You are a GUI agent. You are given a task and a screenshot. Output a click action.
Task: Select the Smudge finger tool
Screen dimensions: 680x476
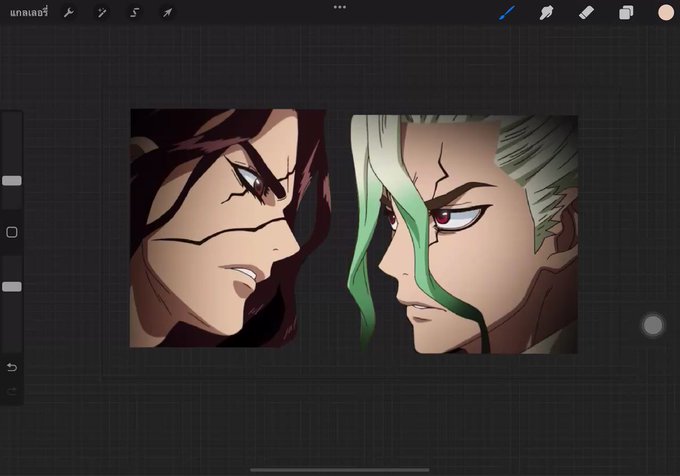pos(546,13)
